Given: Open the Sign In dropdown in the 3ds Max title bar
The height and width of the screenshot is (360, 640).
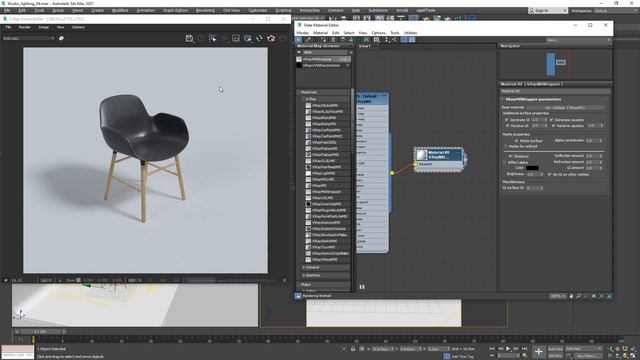Looking at the screenshot, I should pos(548,11).
